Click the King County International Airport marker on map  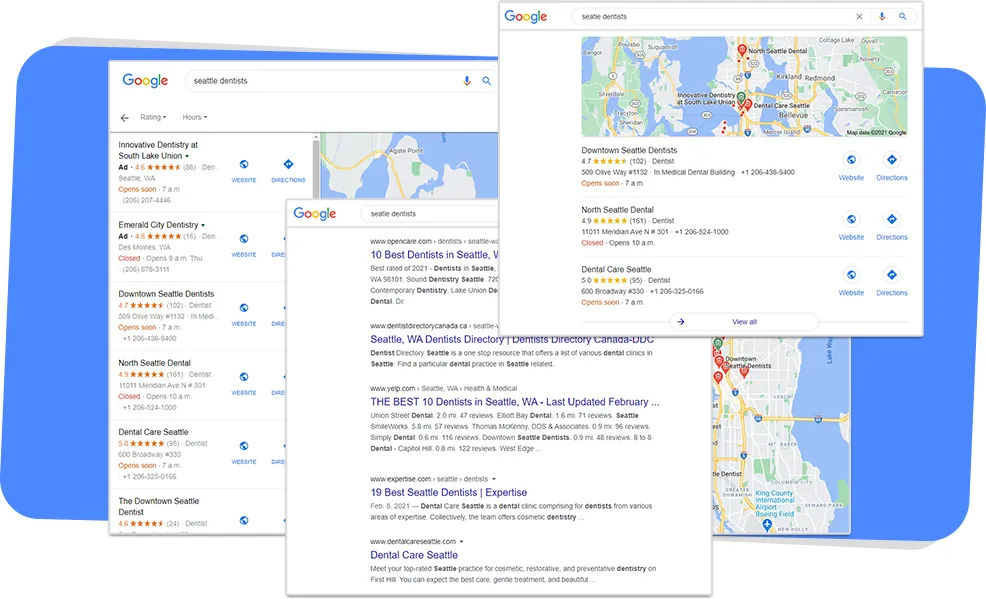tap(767, 525)
